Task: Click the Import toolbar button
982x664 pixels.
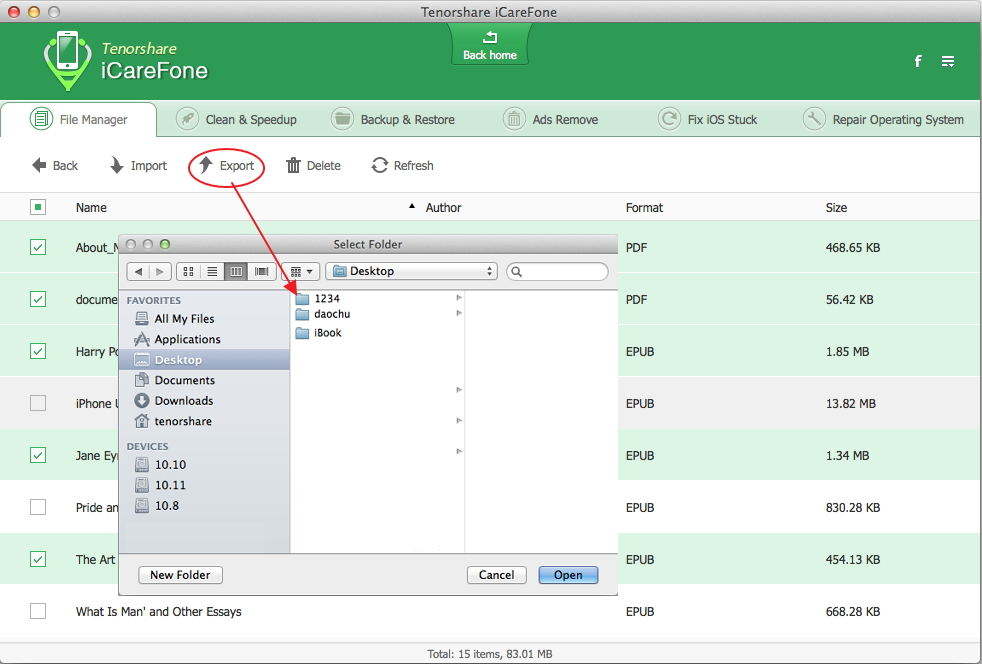Action: pos(138,165)
